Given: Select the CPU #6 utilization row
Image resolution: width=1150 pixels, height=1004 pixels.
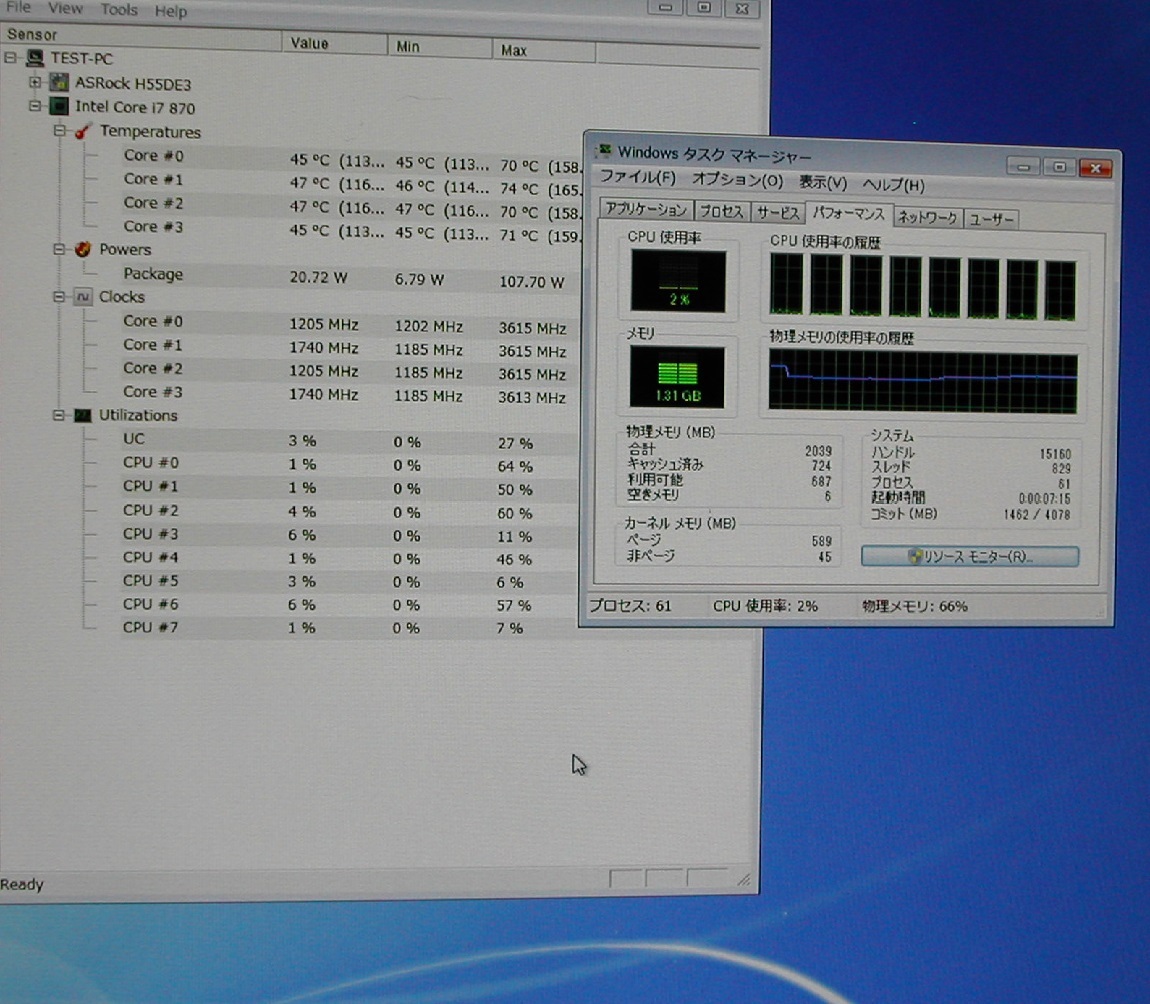Looking at the screenshot, I should [349, 605].
